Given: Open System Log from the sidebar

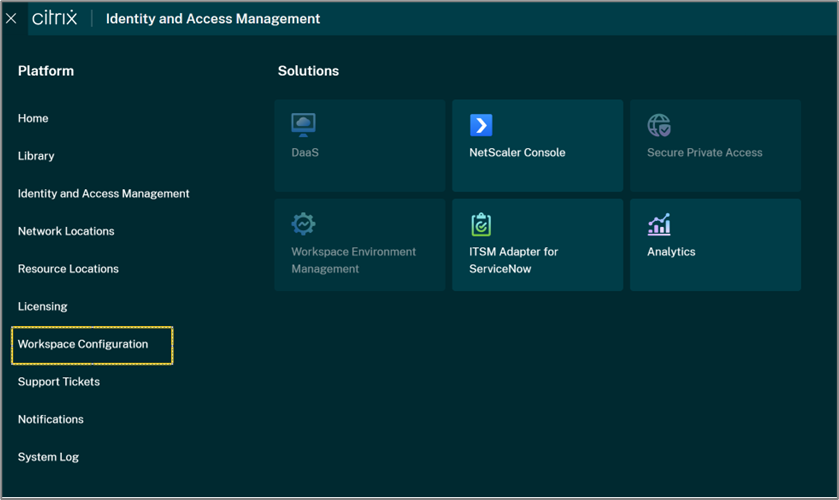Looking at the screenshot, I should tap(48, 457).
